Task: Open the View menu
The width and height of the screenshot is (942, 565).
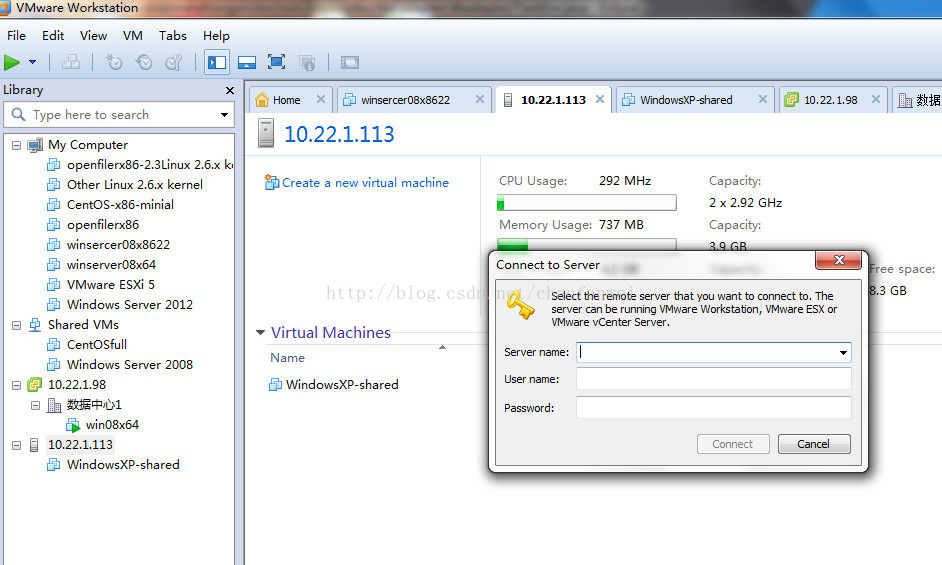Action: 93,35
